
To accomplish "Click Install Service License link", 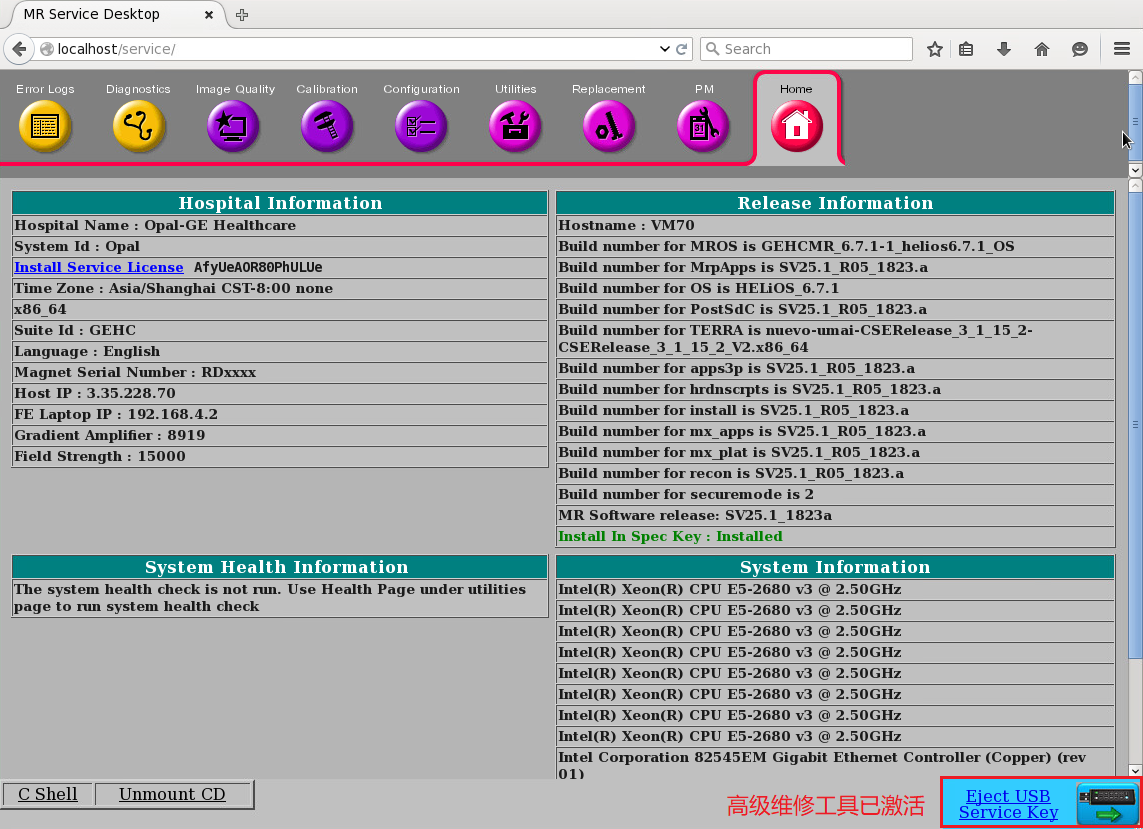I will coord(99,267).
